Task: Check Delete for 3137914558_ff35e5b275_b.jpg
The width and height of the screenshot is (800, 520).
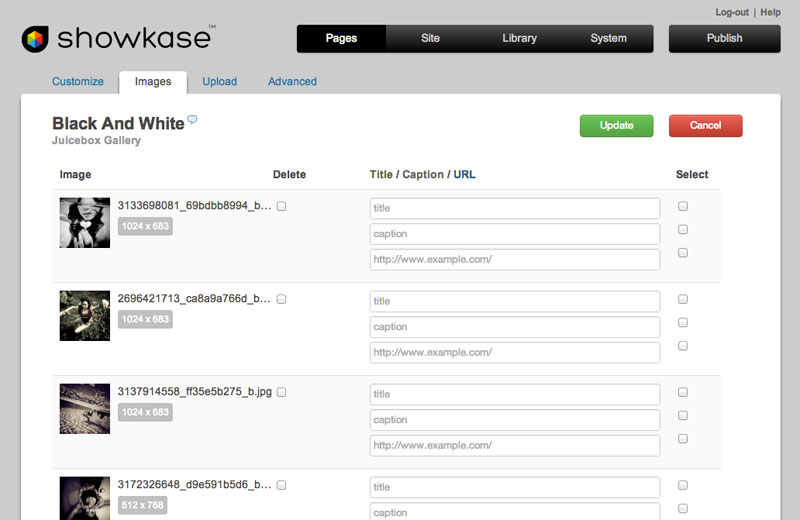Action: 281,392
